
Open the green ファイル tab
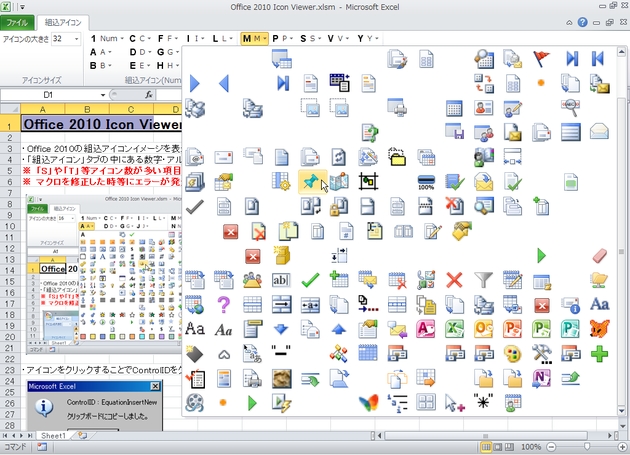(17, 22)
